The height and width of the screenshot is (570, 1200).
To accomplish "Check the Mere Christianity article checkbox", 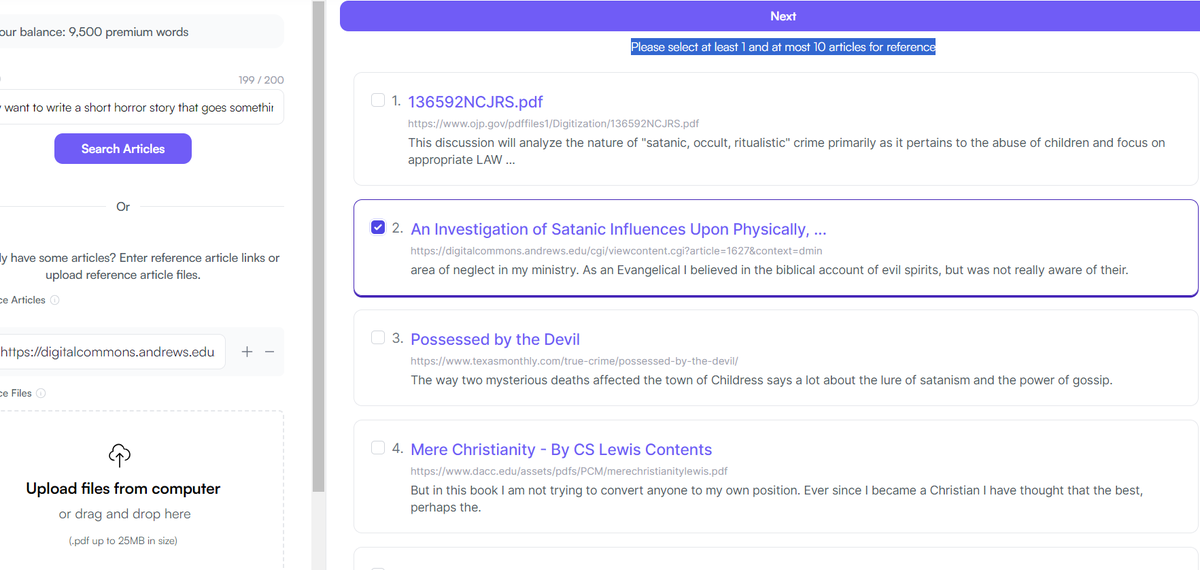I will (378, 447).
